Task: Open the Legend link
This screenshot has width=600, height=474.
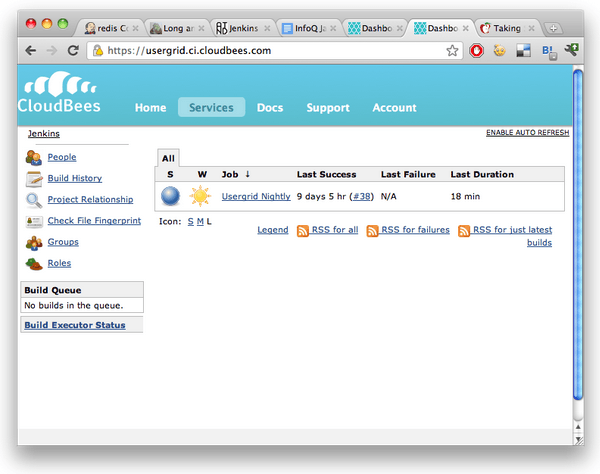Action: tap(273, 230)
